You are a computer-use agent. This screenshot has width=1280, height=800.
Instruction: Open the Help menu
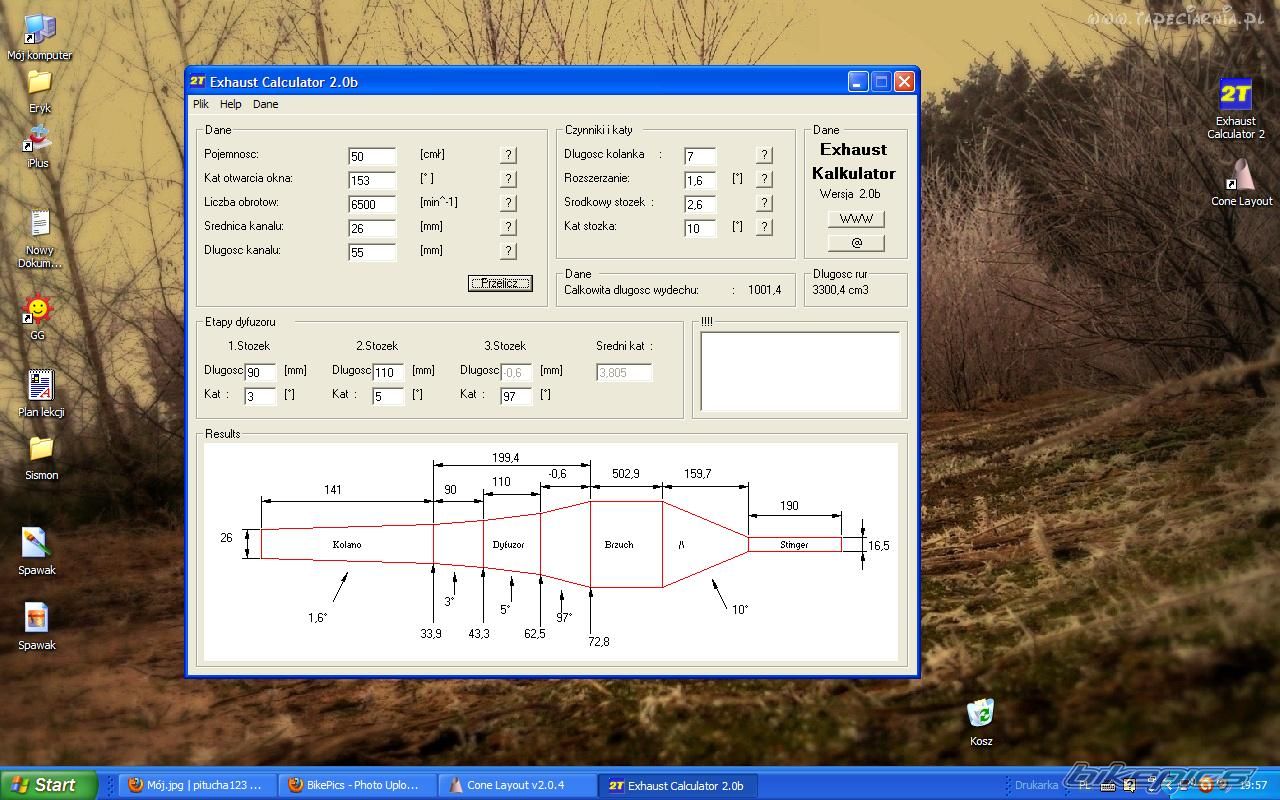pyautogui.click(x=231, y=104)
